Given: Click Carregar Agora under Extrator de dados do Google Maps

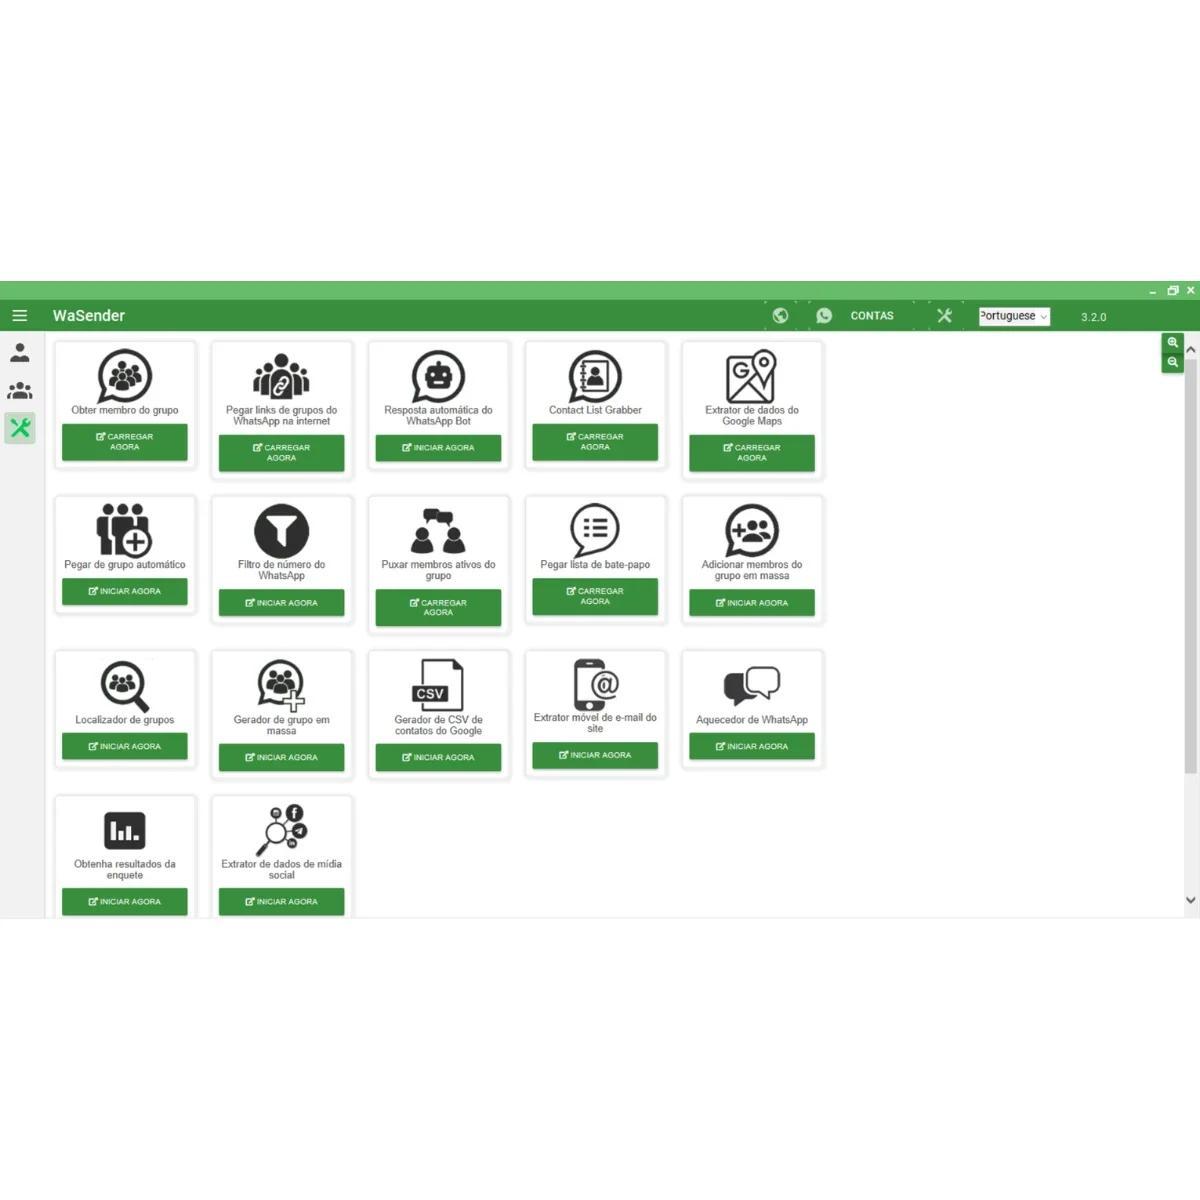Looking at the screenshot, I should (752, 453).
